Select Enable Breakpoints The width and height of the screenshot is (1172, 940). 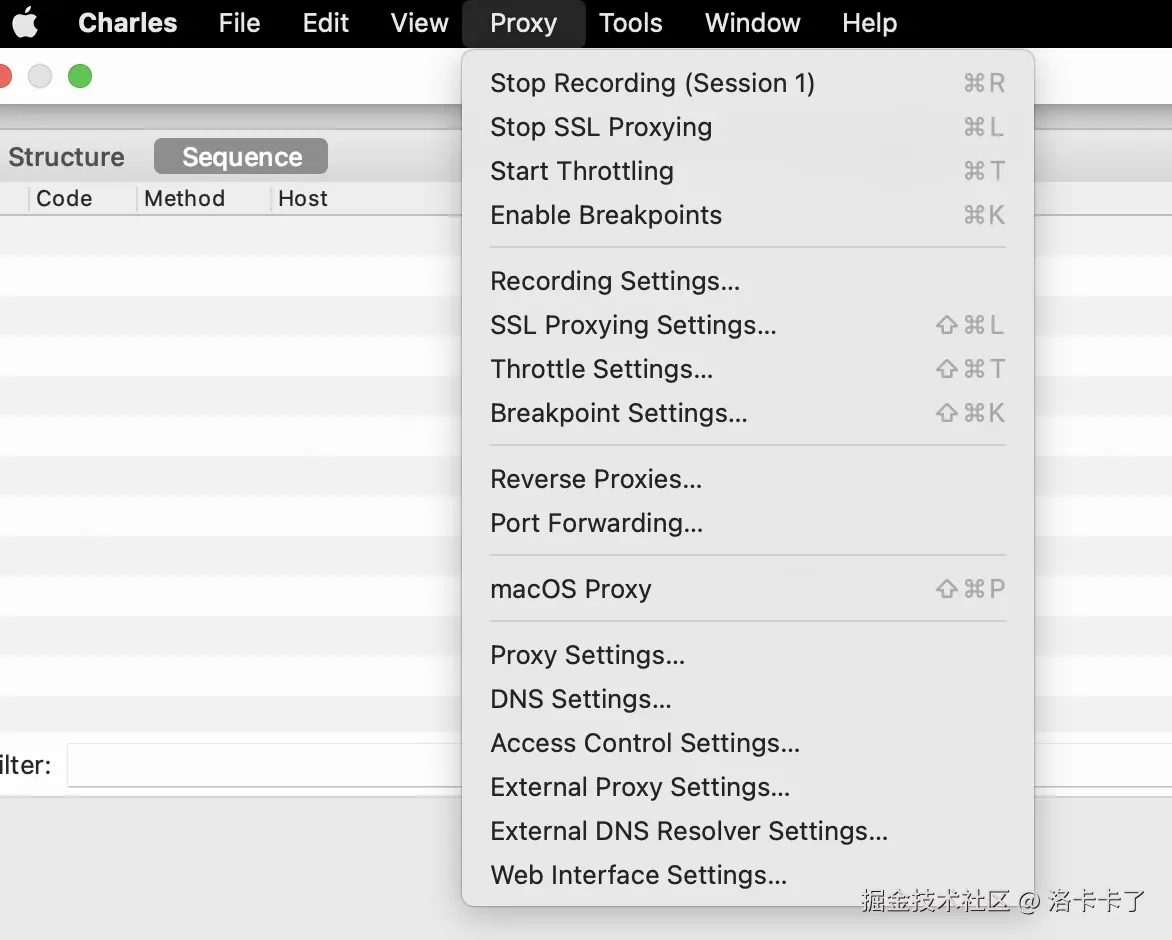pos(747,215)
